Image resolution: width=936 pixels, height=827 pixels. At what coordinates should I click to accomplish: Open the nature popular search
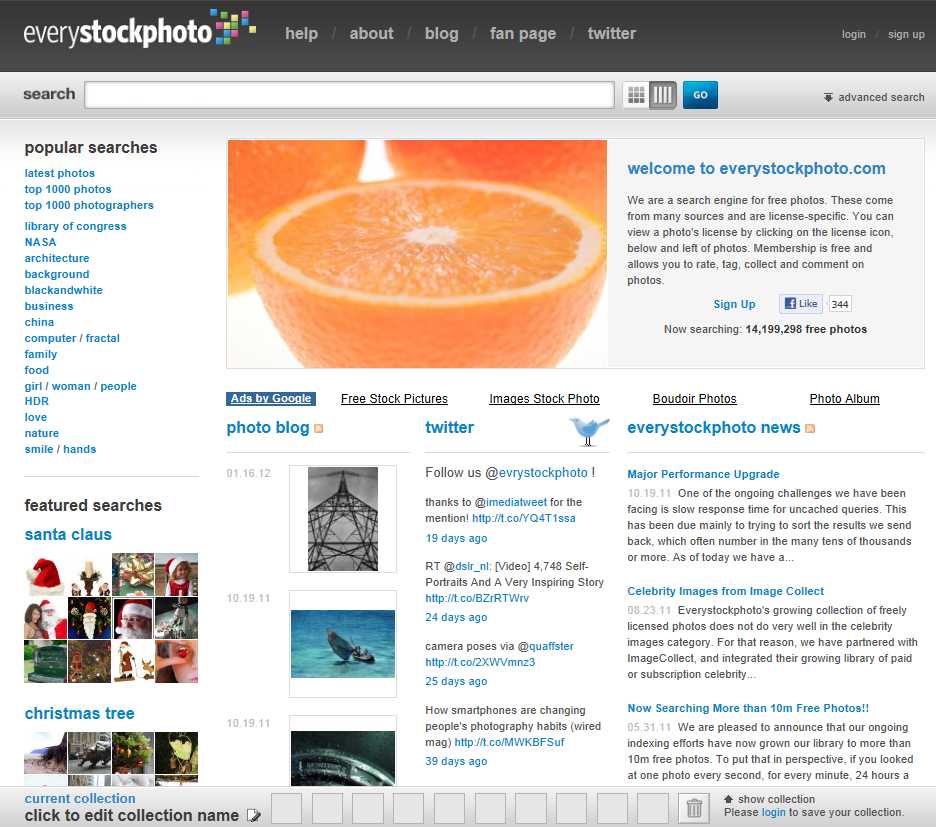coord(42,433)
